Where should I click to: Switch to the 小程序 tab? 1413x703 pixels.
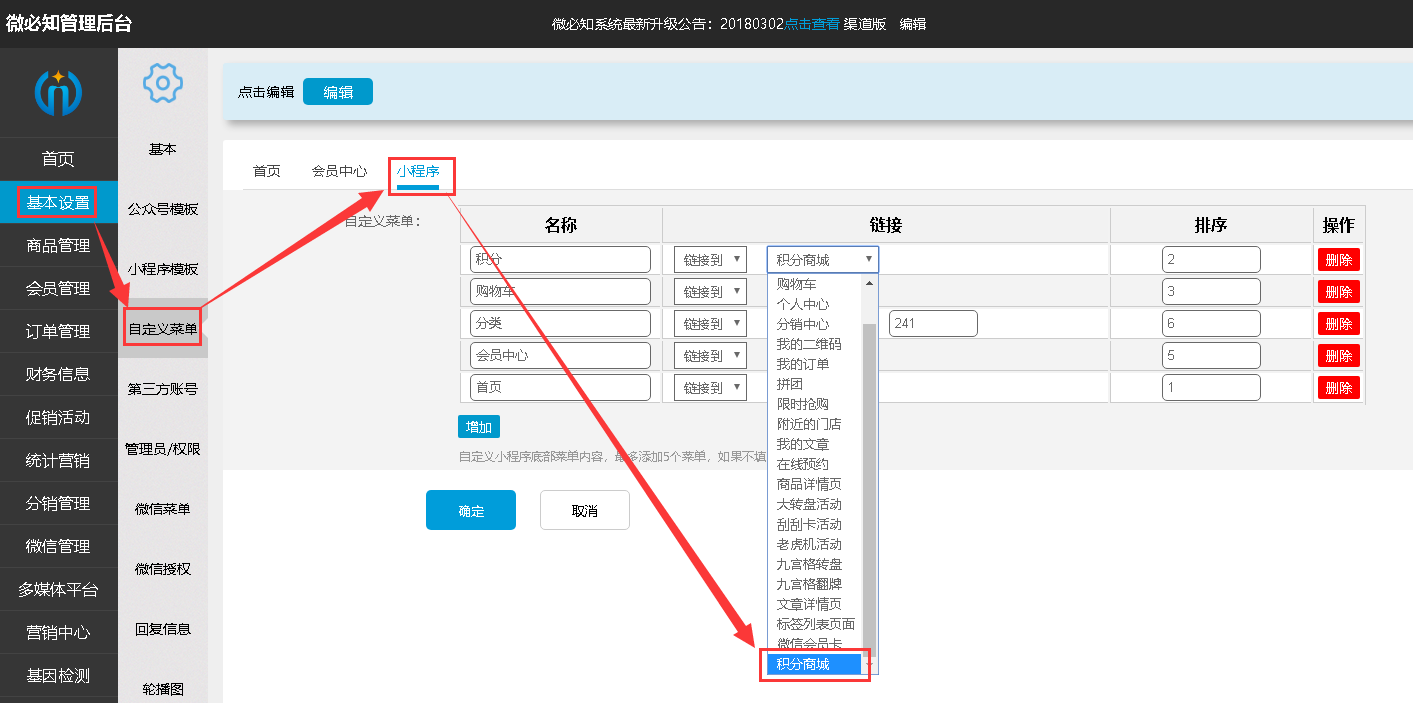[420, 170]
